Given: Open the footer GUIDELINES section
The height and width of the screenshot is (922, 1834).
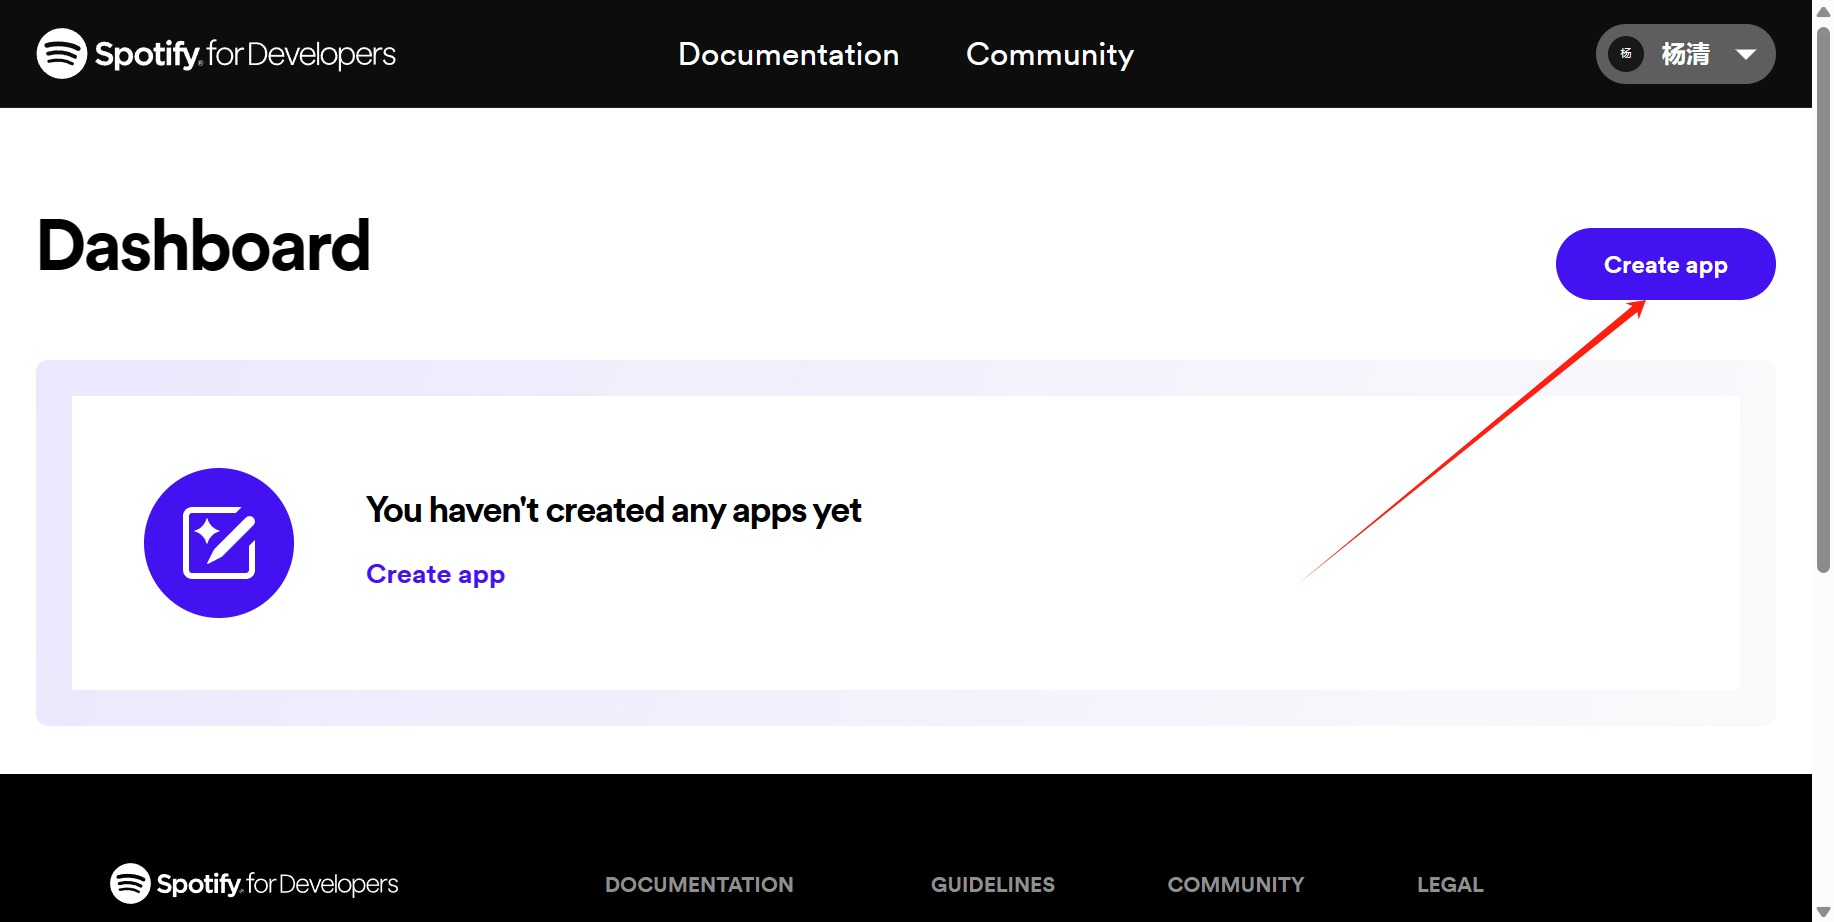Looking at the screenshot, I should [x=993, y=885].
